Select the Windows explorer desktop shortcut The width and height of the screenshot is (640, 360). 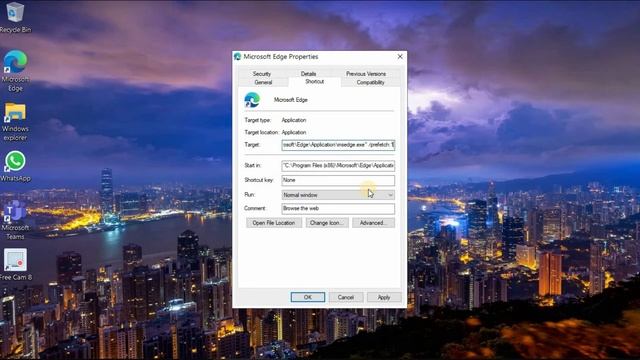[15, 122]
